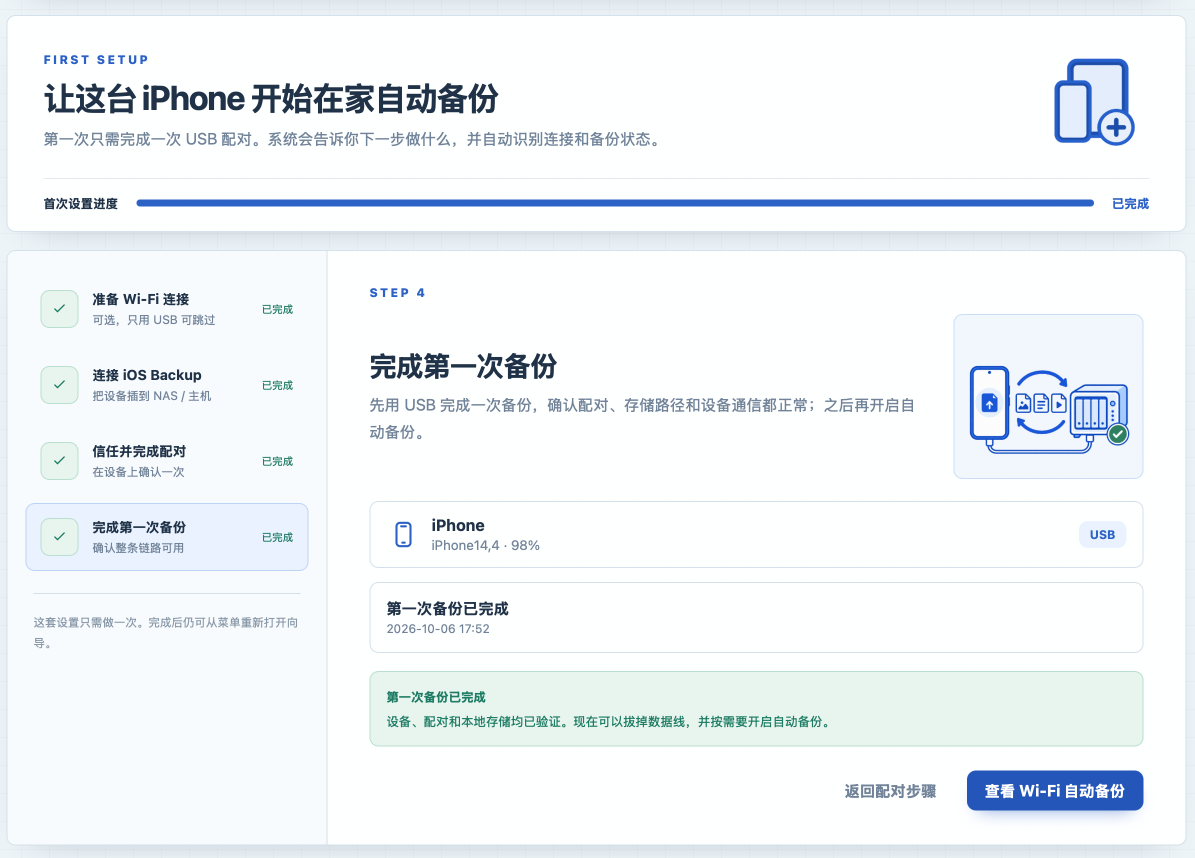This screenshot has height=858, width=1195.
Task: Open the 连接 iOS Backup step
Action: [x=167, y=385]
